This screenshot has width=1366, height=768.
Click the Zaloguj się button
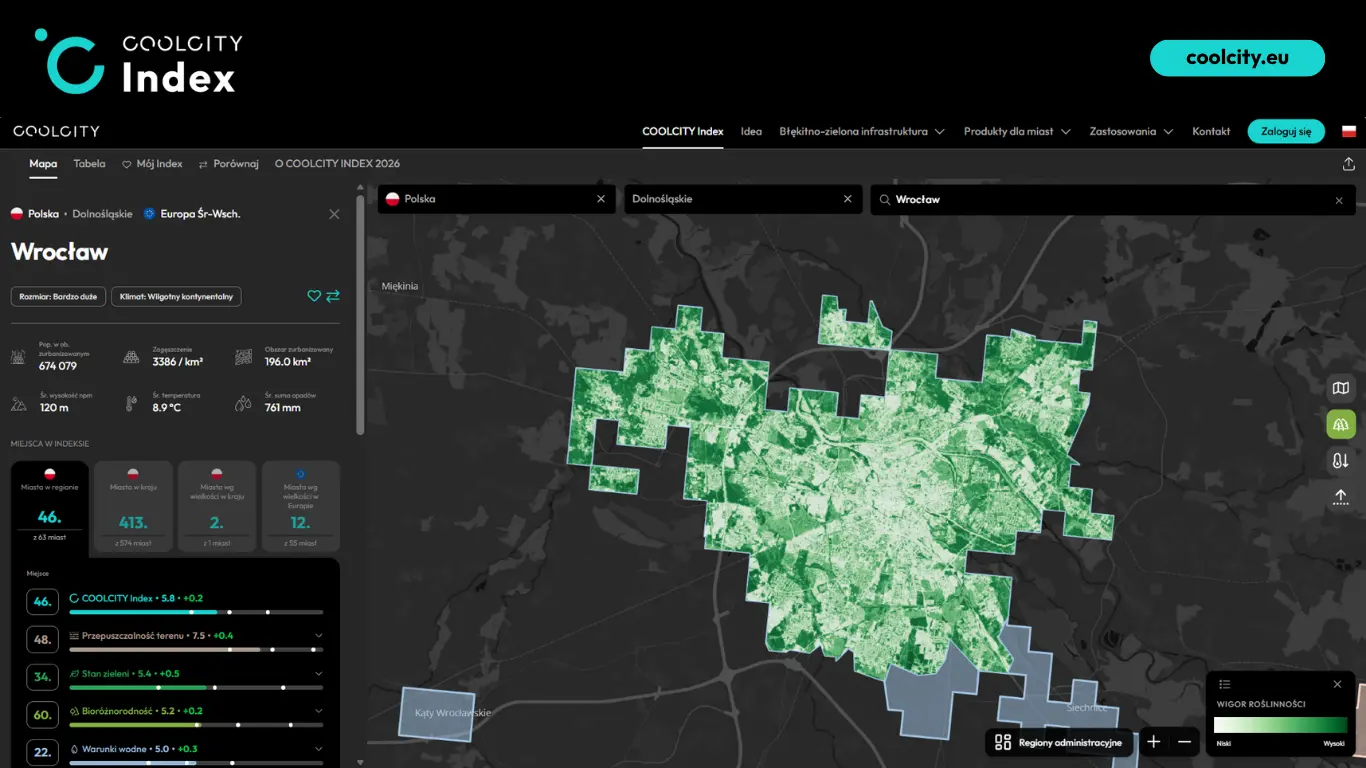tap(1286, 131)
